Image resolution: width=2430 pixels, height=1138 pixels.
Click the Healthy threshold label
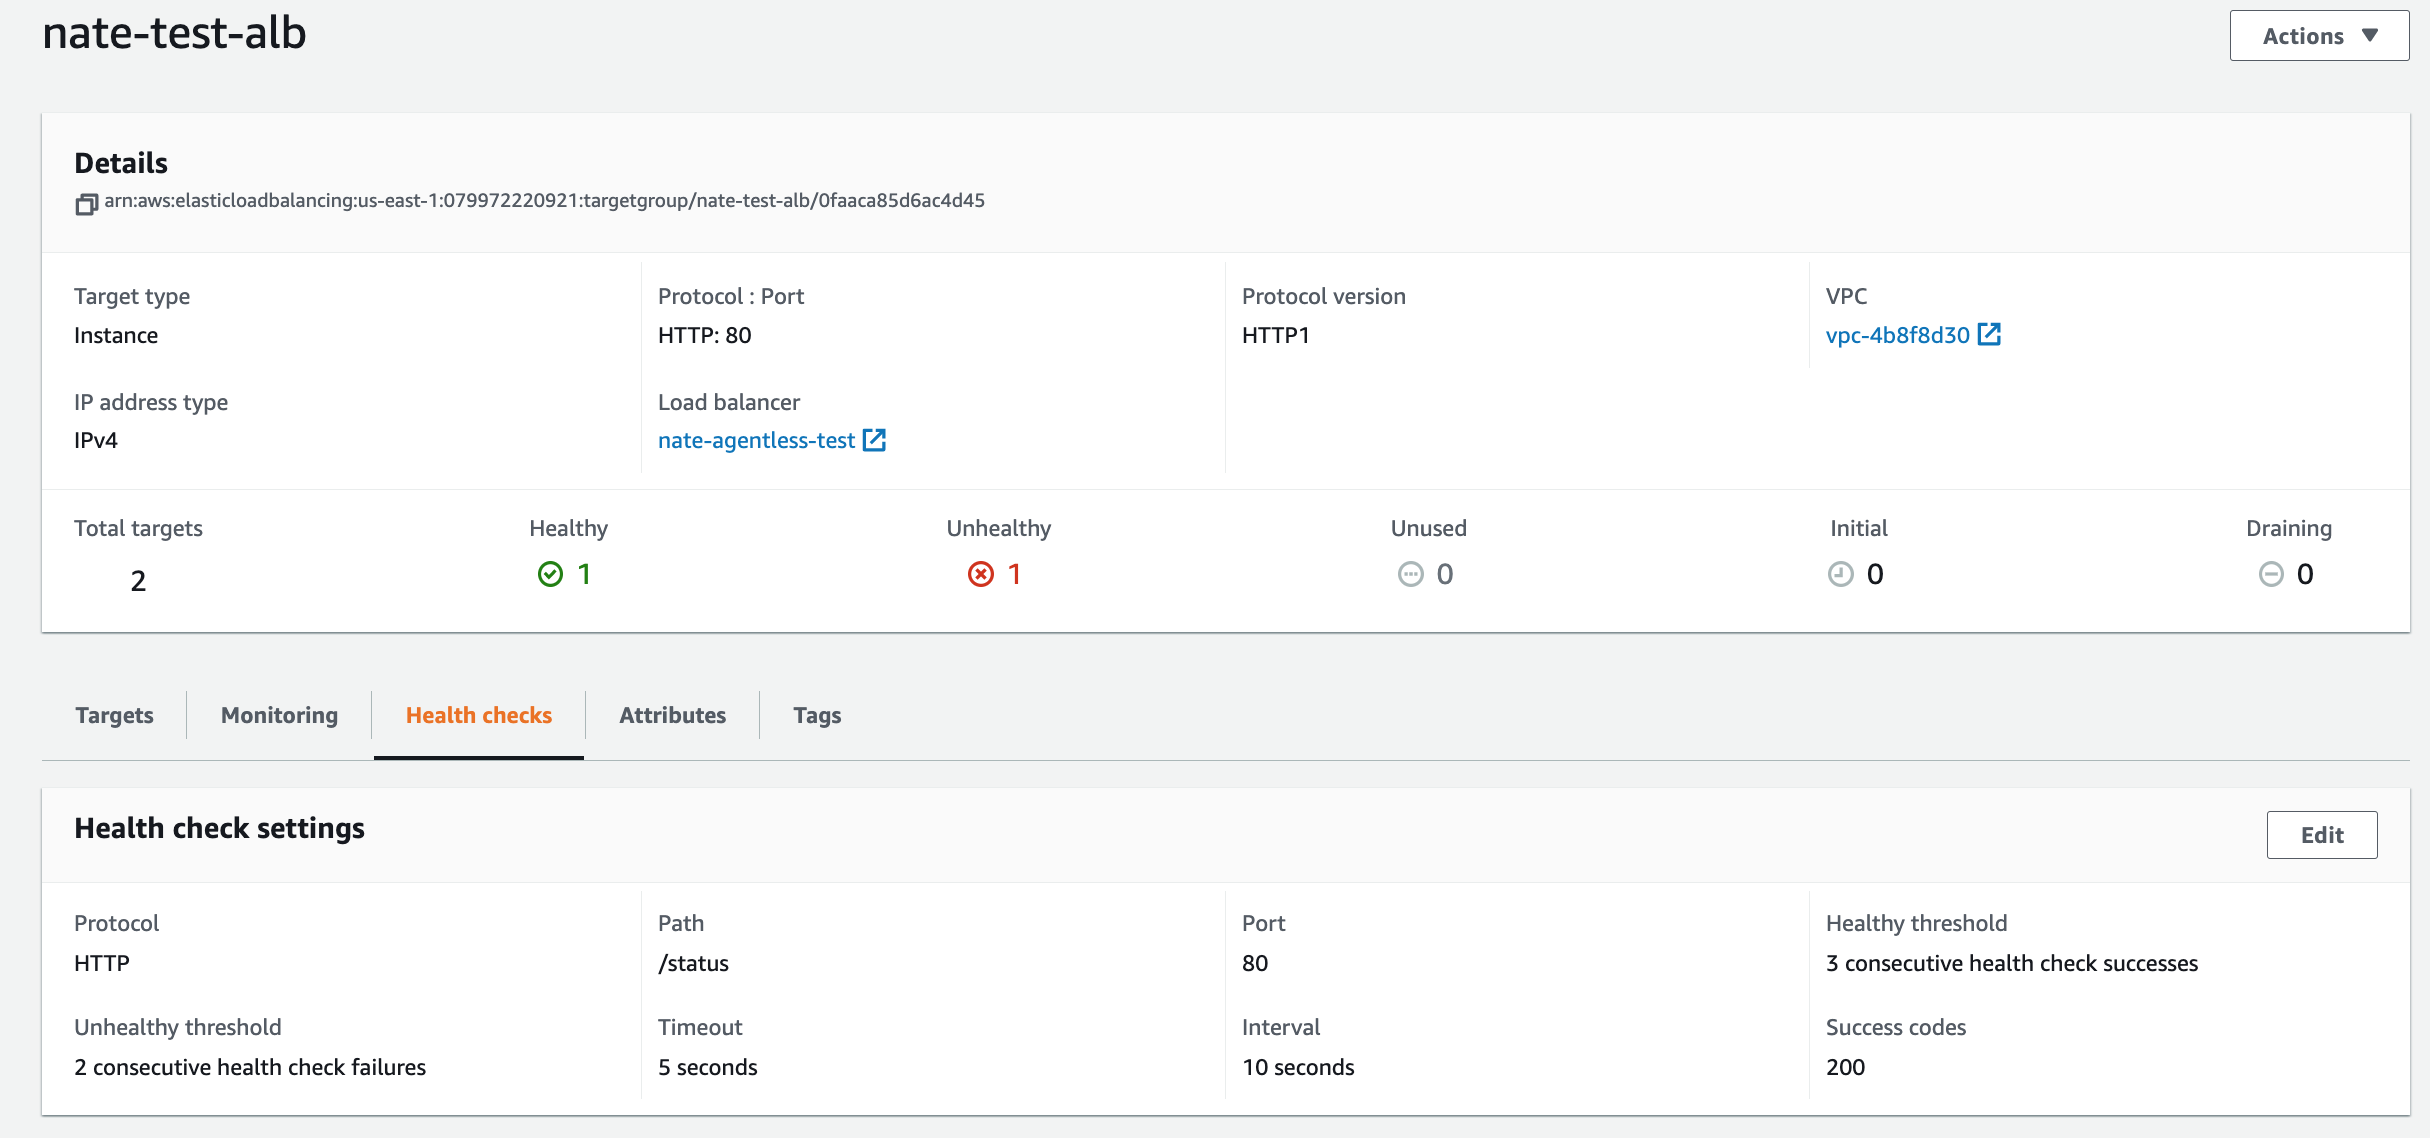pyautogui.click(x=1916, y=923)
